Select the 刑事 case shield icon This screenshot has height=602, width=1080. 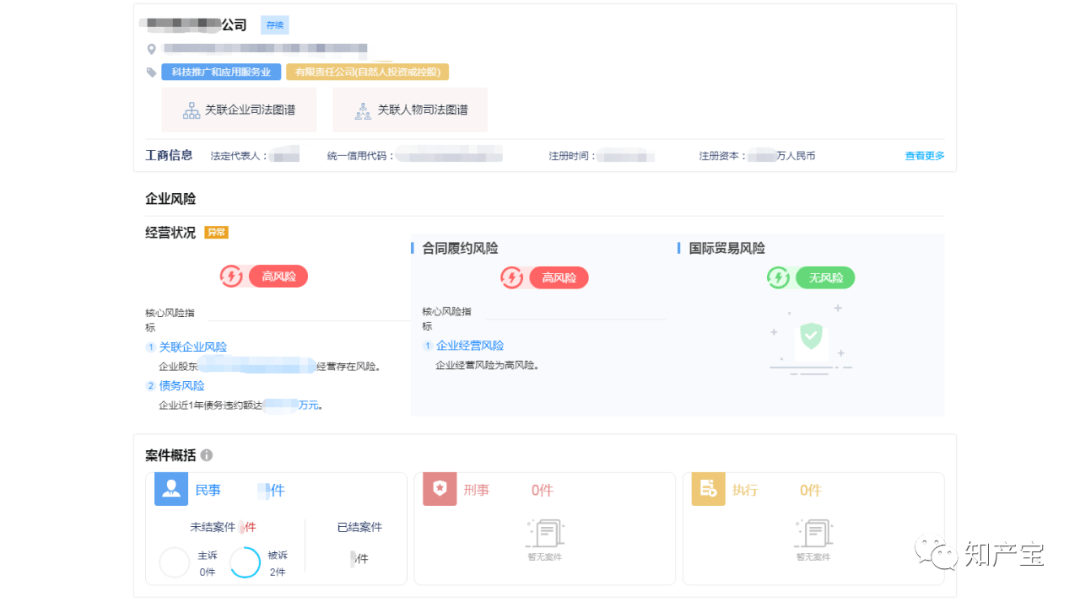[439, 489]
